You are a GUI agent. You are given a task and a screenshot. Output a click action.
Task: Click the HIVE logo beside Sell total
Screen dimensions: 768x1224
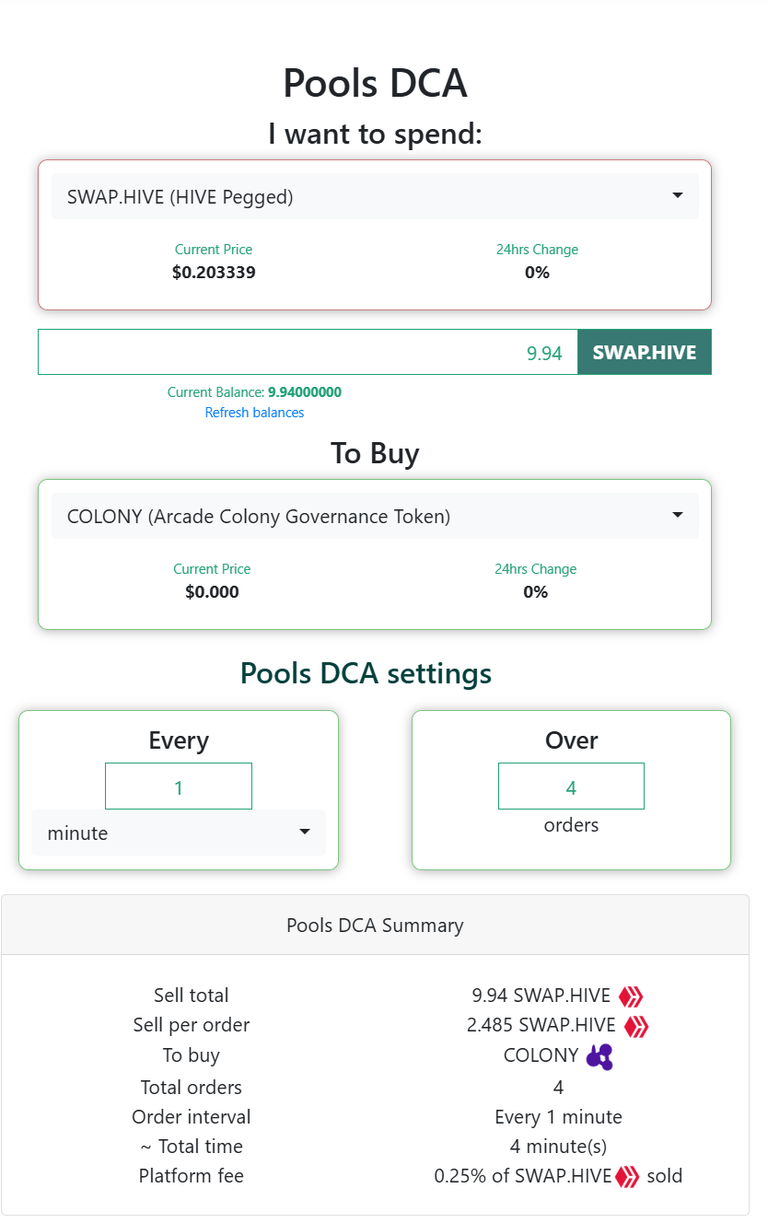click(x=631, y=996)
